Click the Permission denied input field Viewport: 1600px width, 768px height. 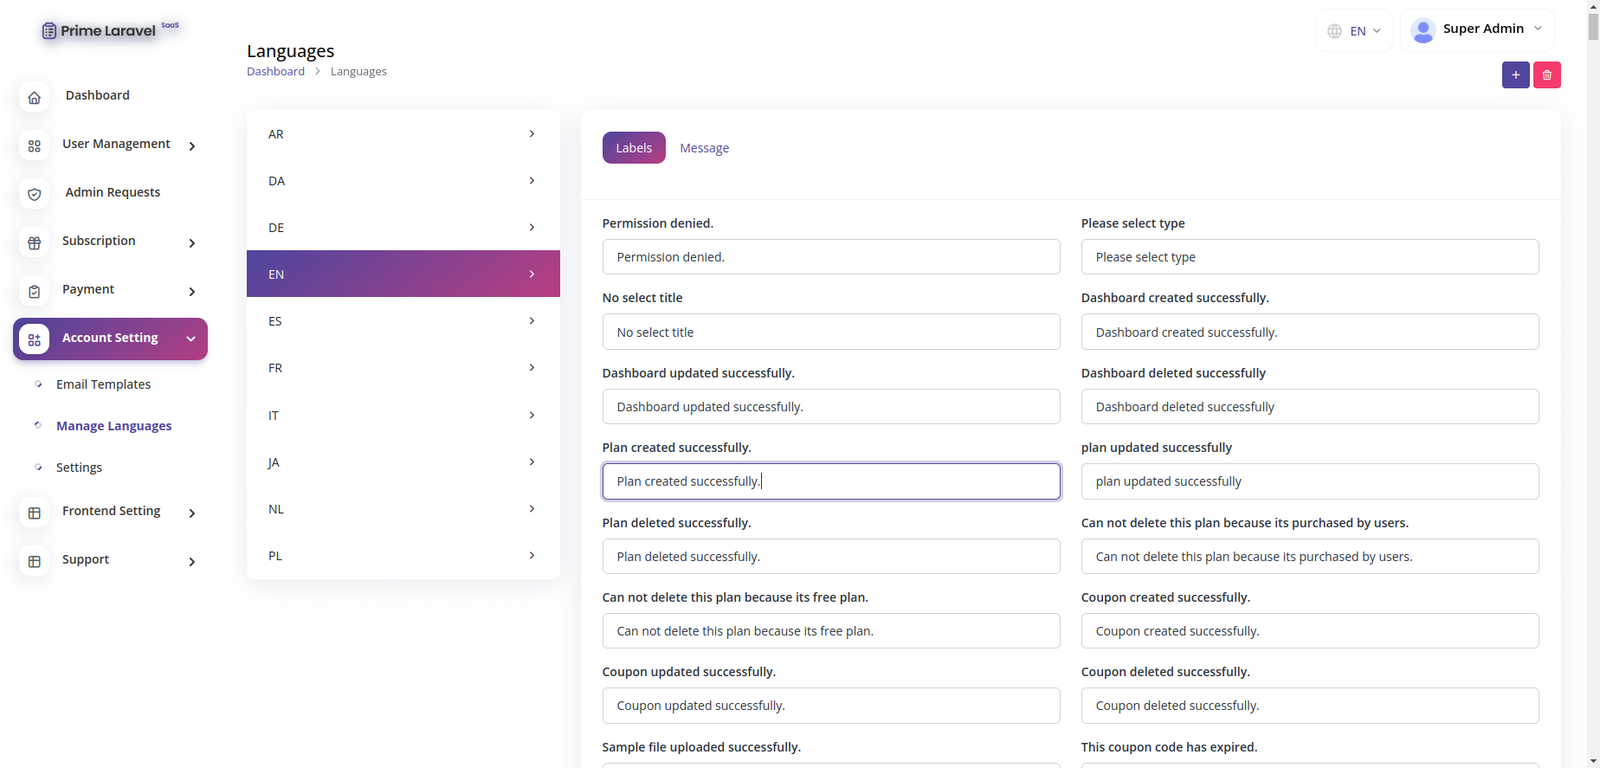click(x=830, y=257)
